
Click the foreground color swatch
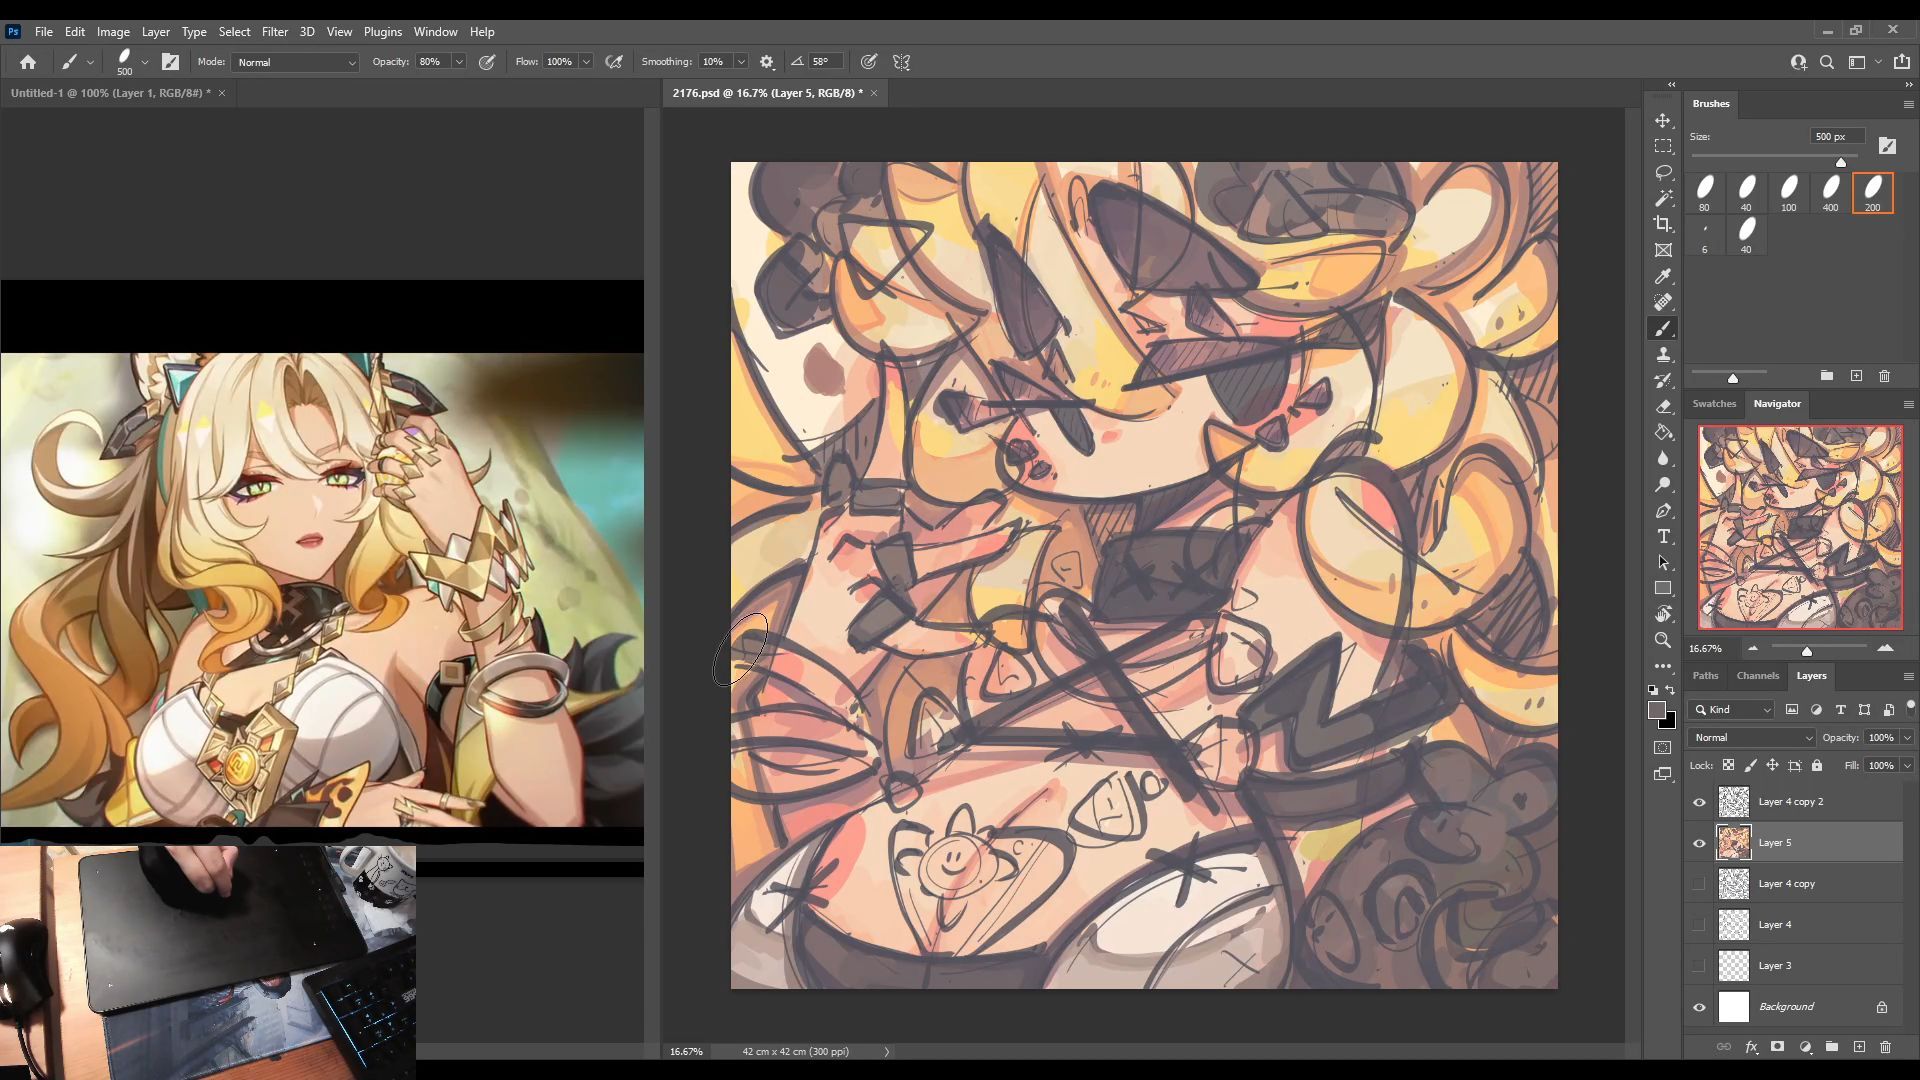coord(1657,710)
